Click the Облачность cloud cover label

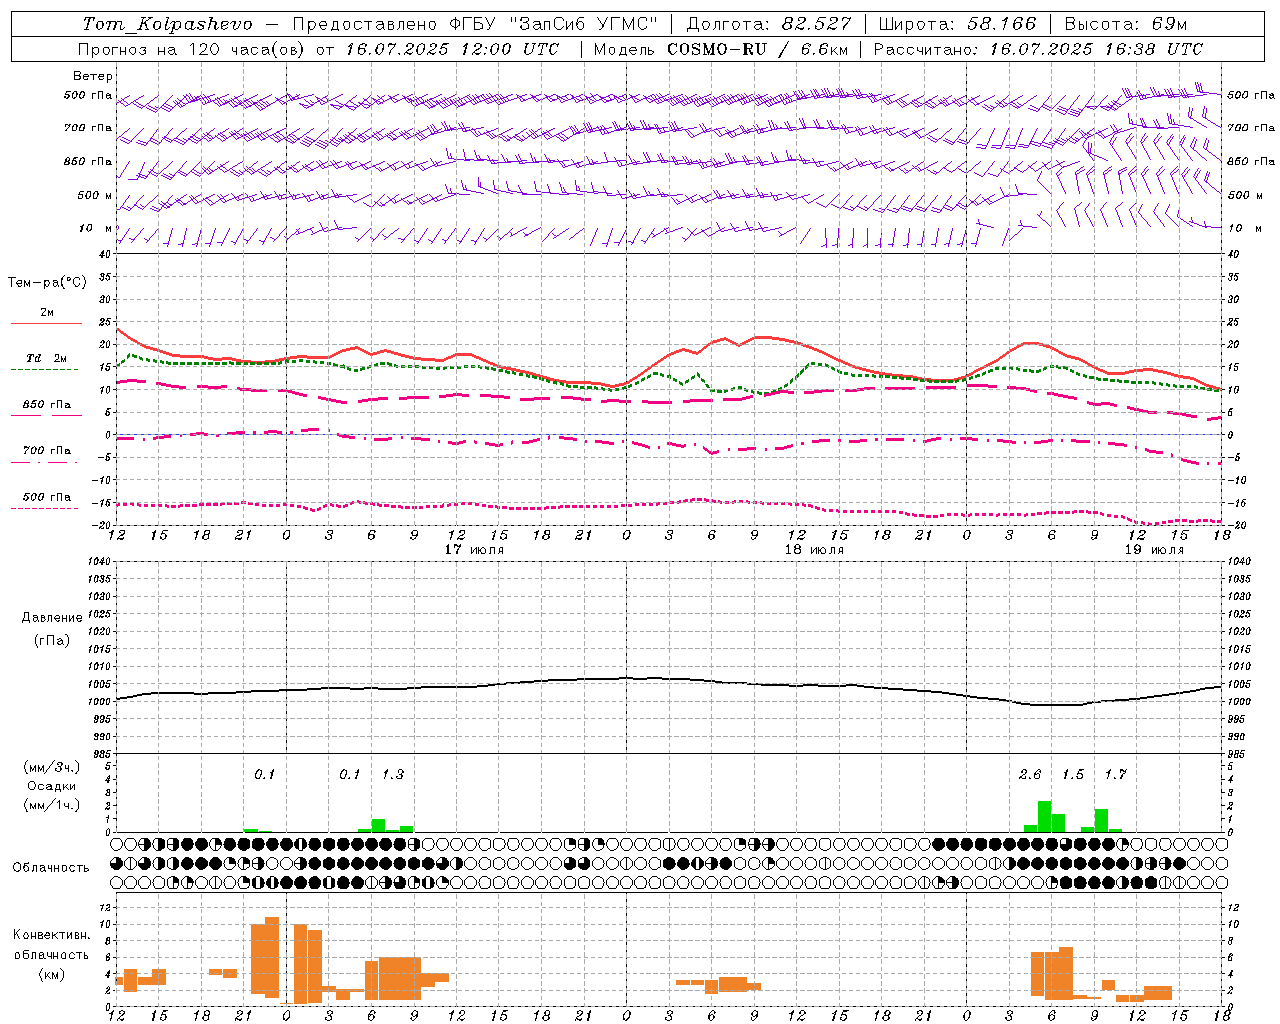[51, 868]
